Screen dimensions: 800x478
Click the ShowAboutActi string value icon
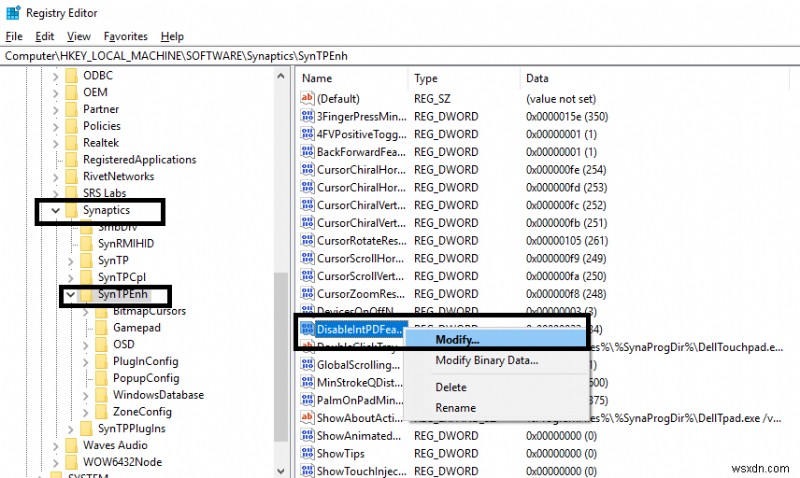[x=307, y=417]
